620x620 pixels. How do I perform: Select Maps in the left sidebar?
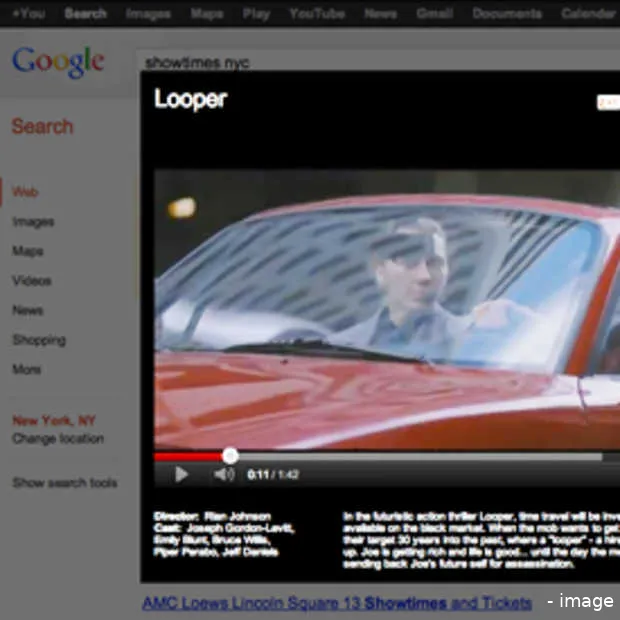tap(28, 251)
